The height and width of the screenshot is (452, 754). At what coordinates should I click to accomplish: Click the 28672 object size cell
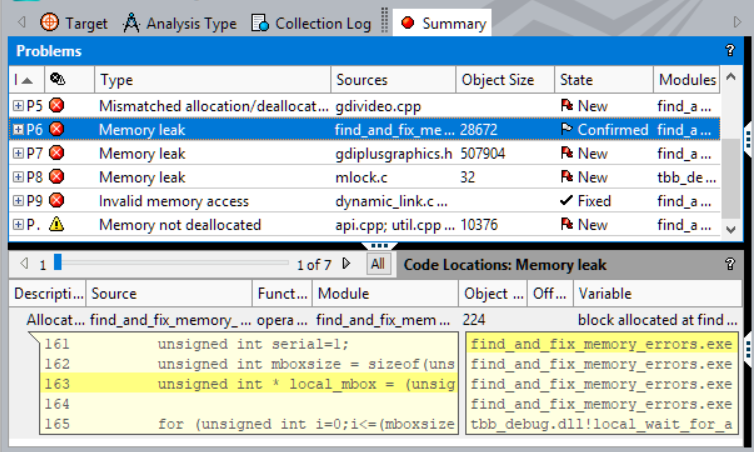pyautogui.click(x=478, y=129)
